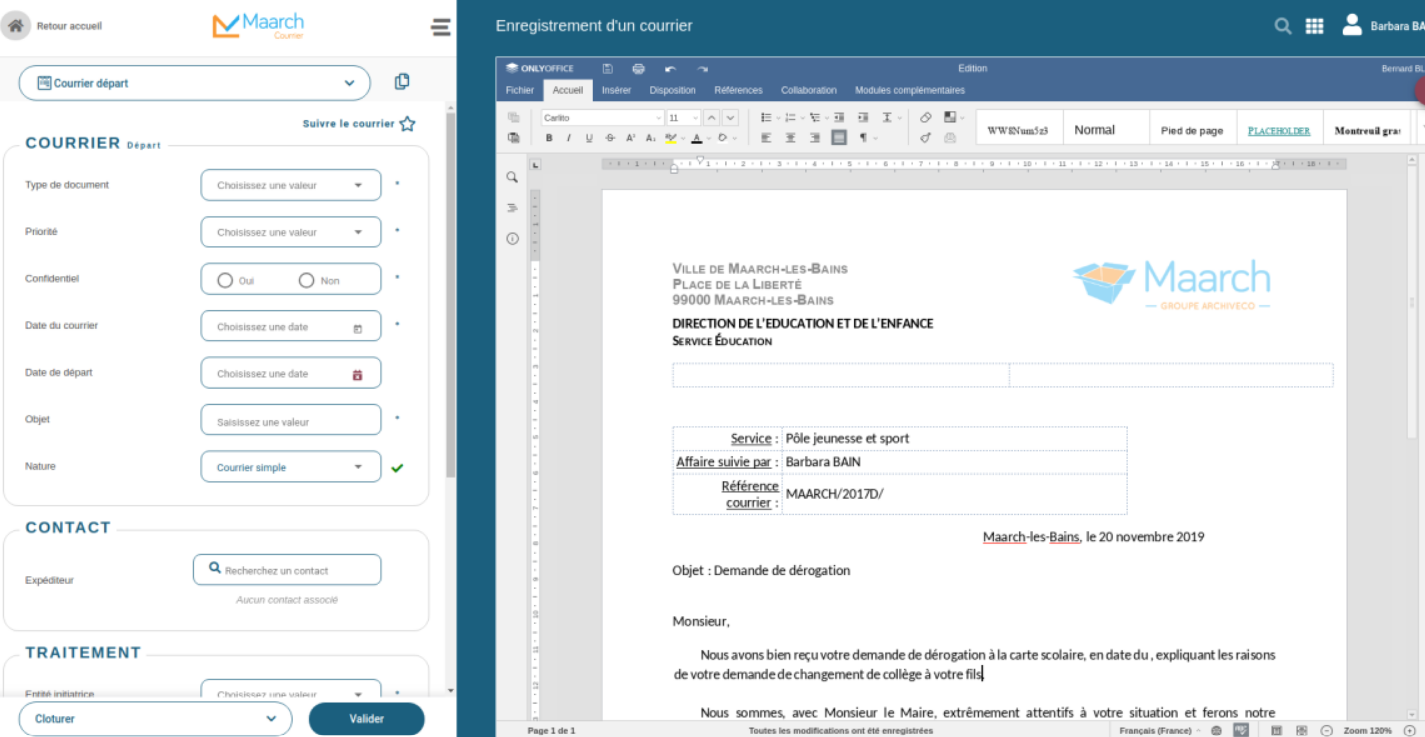Click the print icon in ONLYOFFICE header
Screen dimensions: 1425x737
coord(638,69)
